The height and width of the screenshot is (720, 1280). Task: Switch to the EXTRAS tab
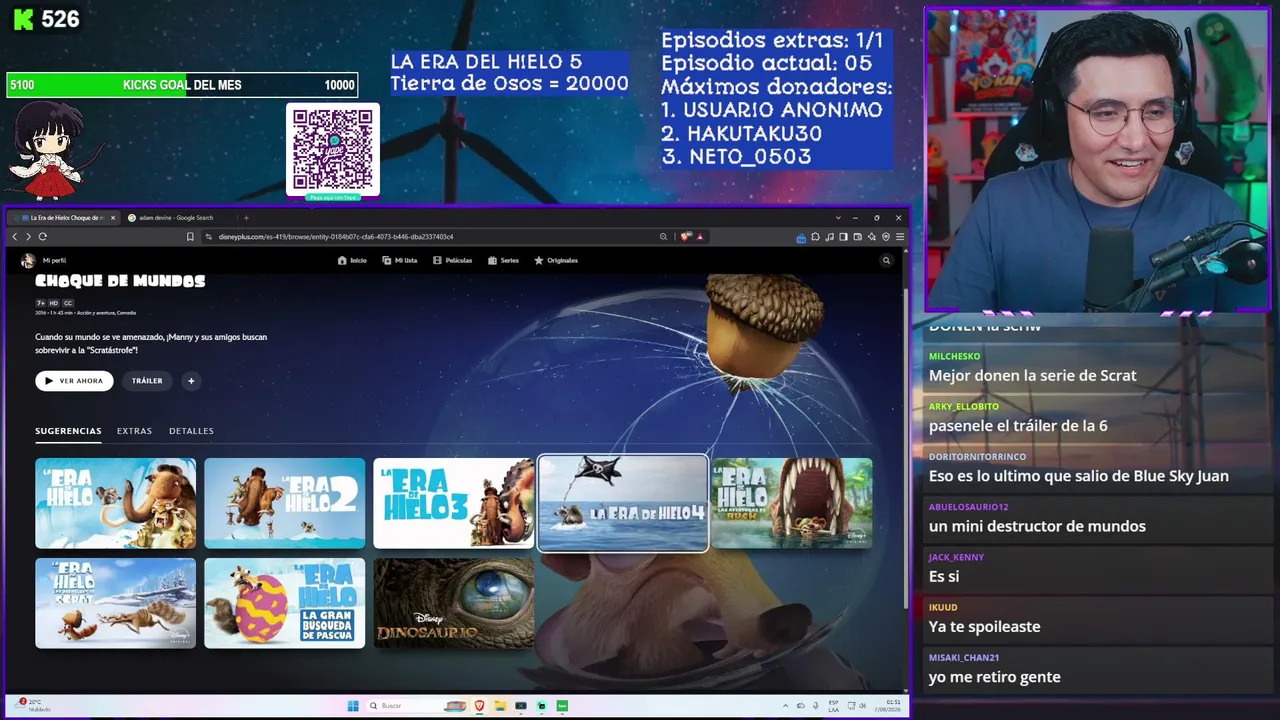[134, 431]
